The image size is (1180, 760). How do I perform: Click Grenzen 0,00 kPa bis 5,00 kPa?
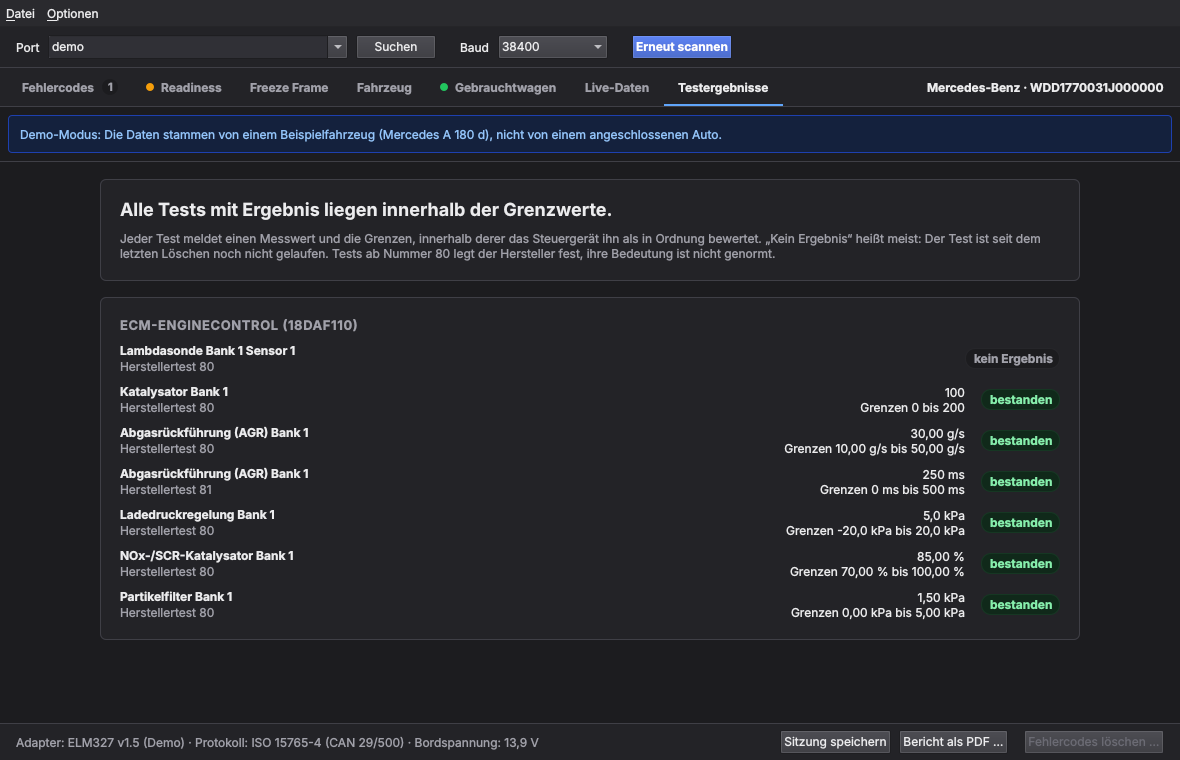point(877,613)
